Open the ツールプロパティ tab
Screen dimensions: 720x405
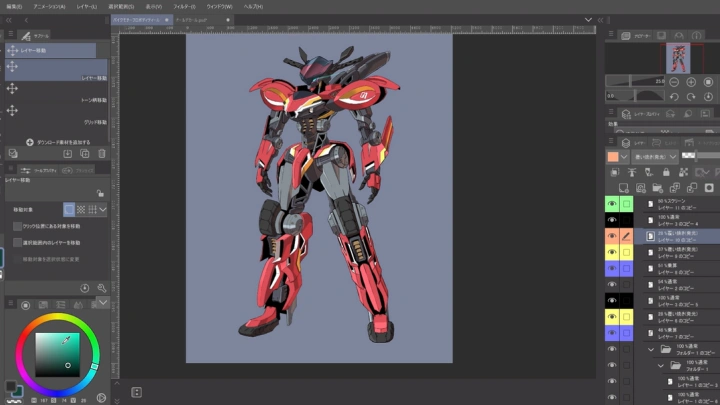[39, 170]
